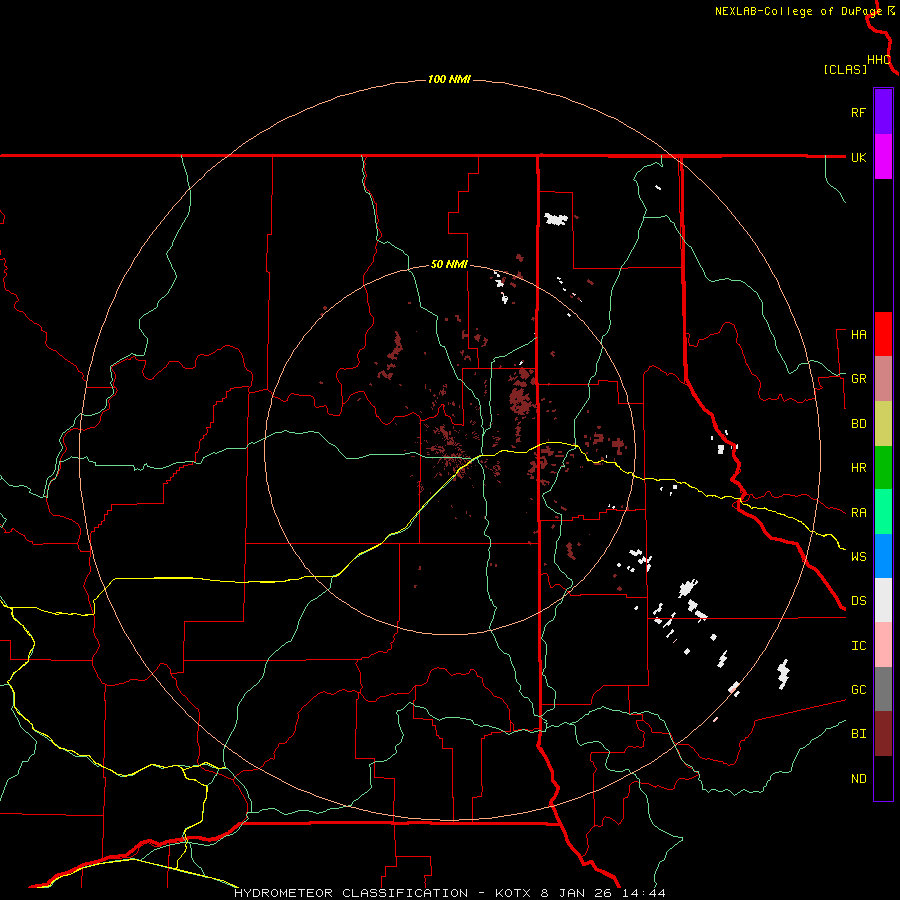Screen dimensions: 900x900
Task: Click the "KOTX" radar site identifier
Action: point(515,893)
